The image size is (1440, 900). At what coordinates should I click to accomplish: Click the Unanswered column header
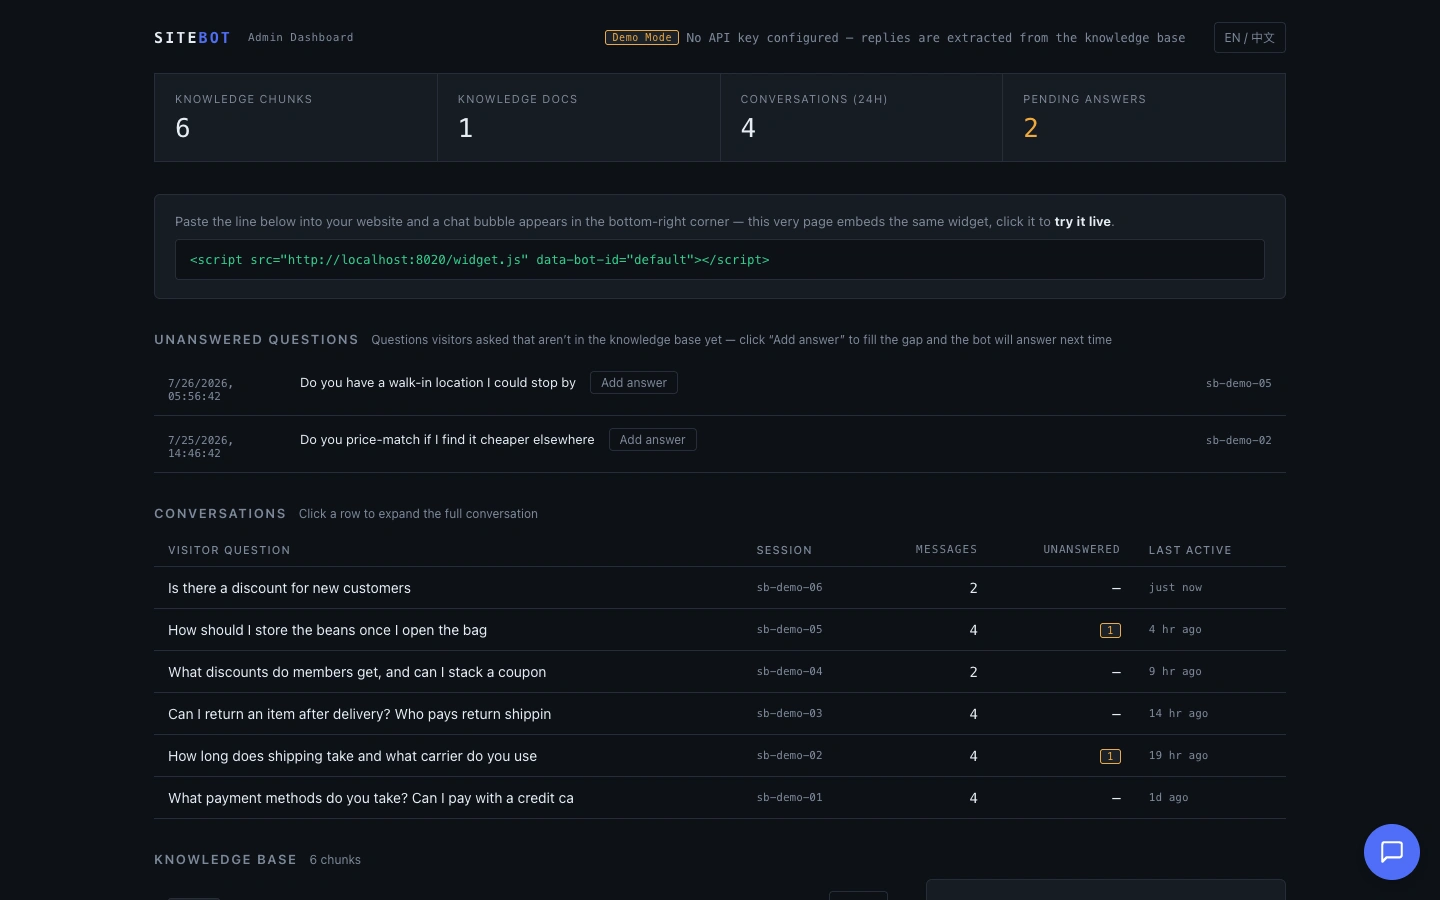pos(1081,549)
